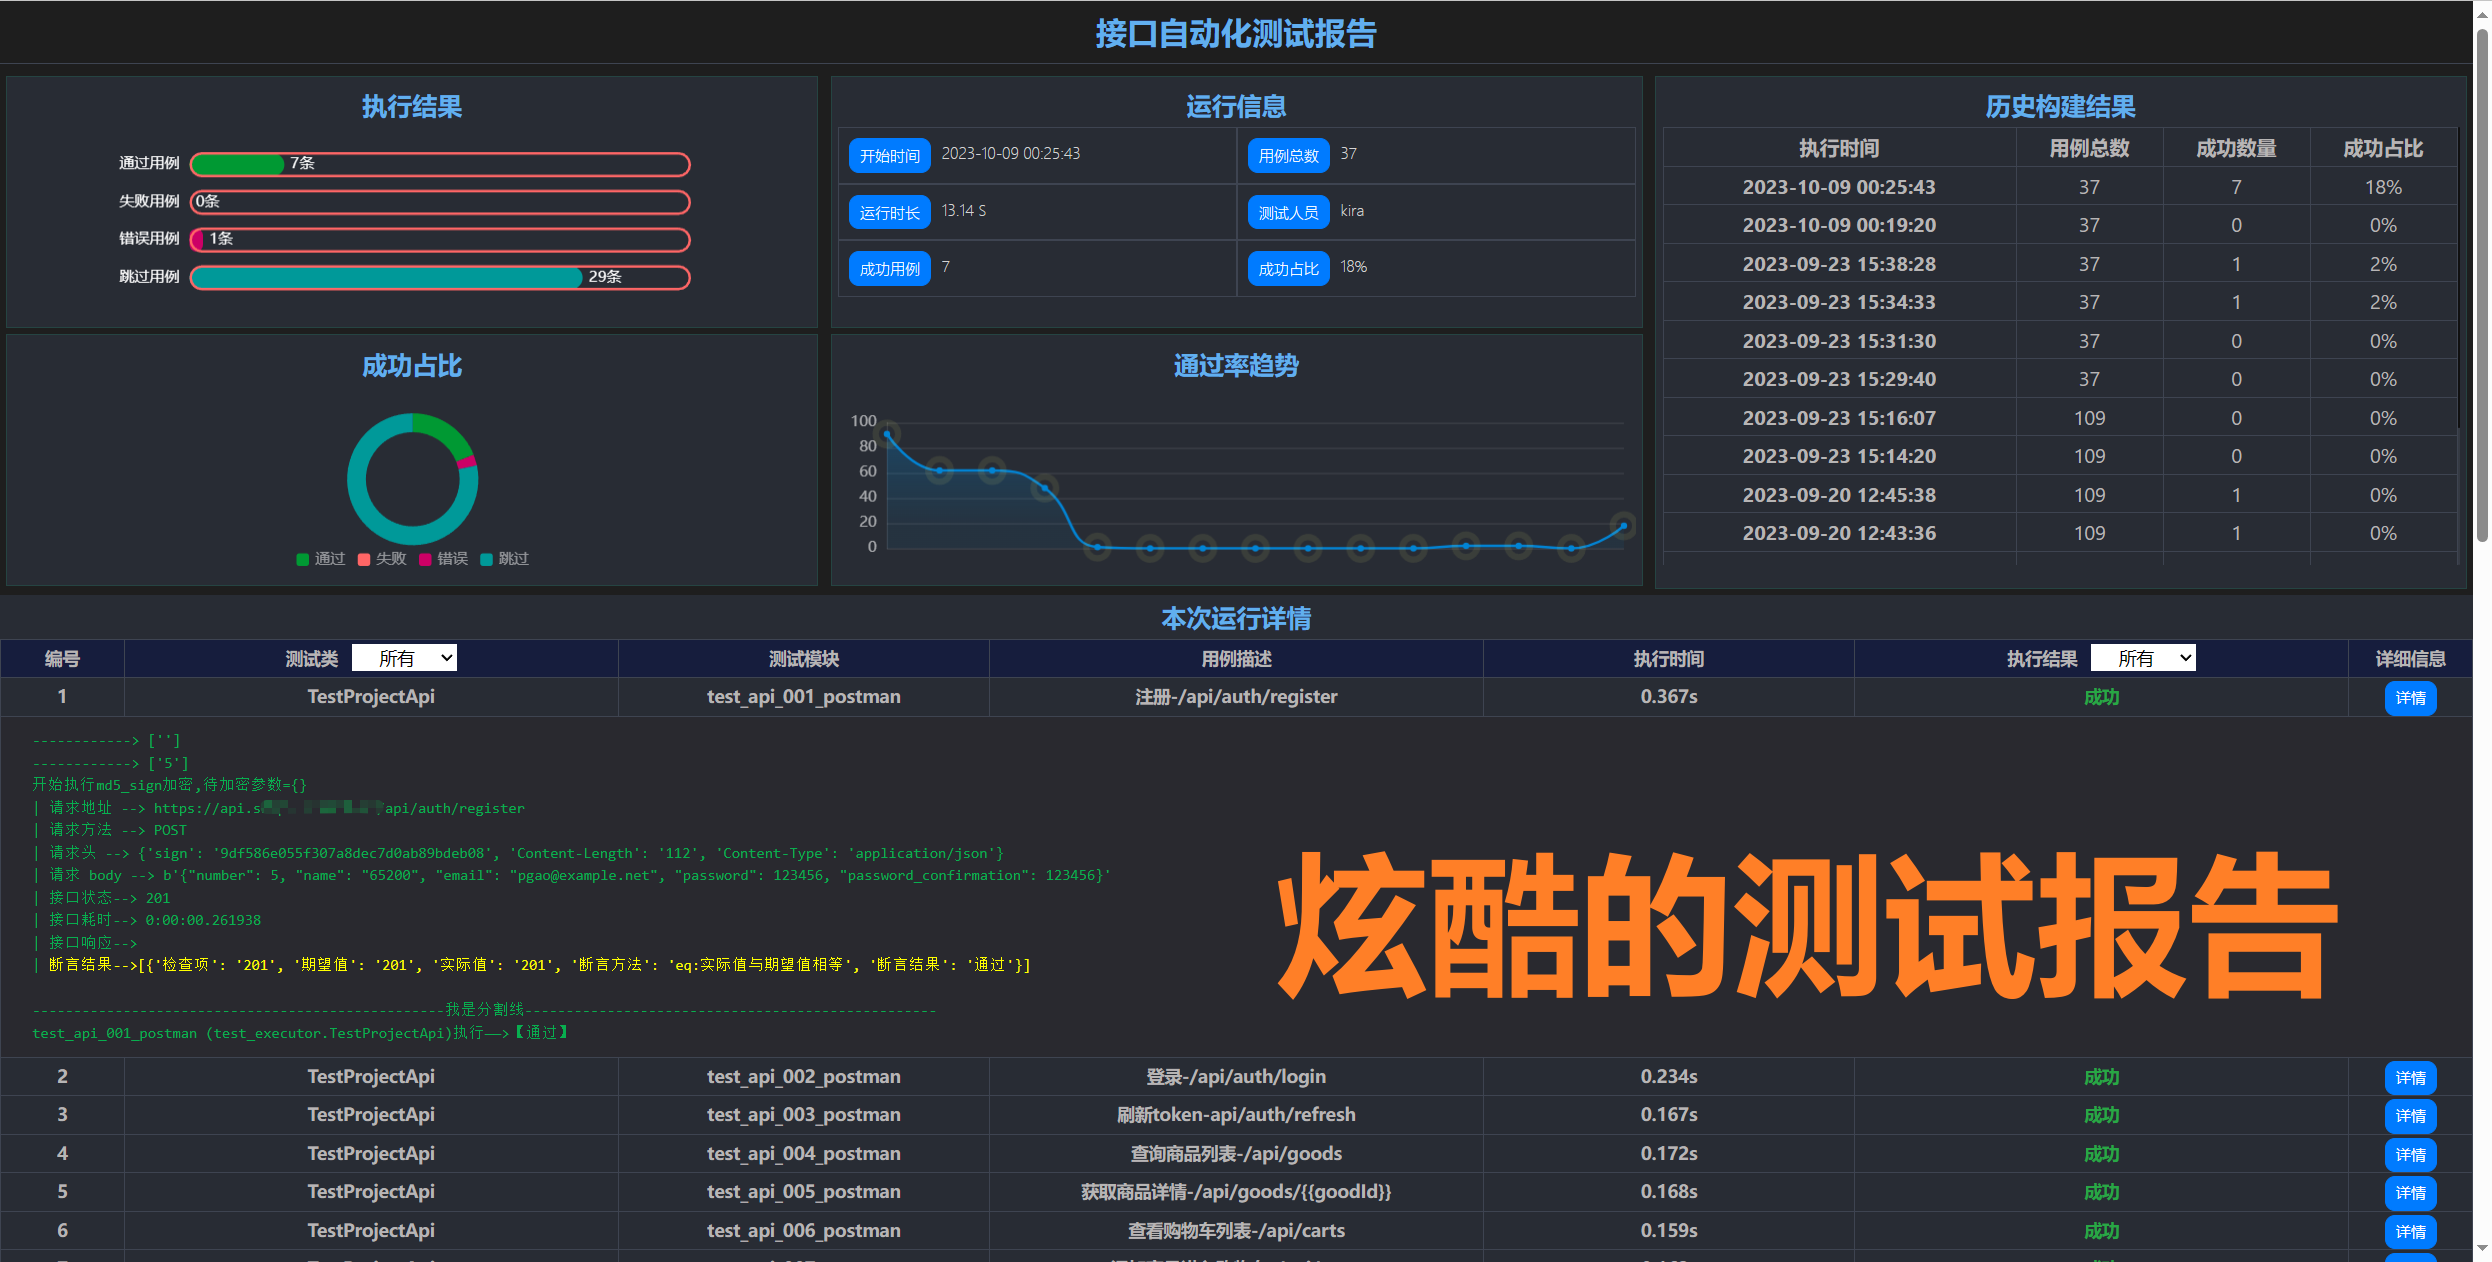Toggle 错误 legend item in donut chart

[443, 559]
